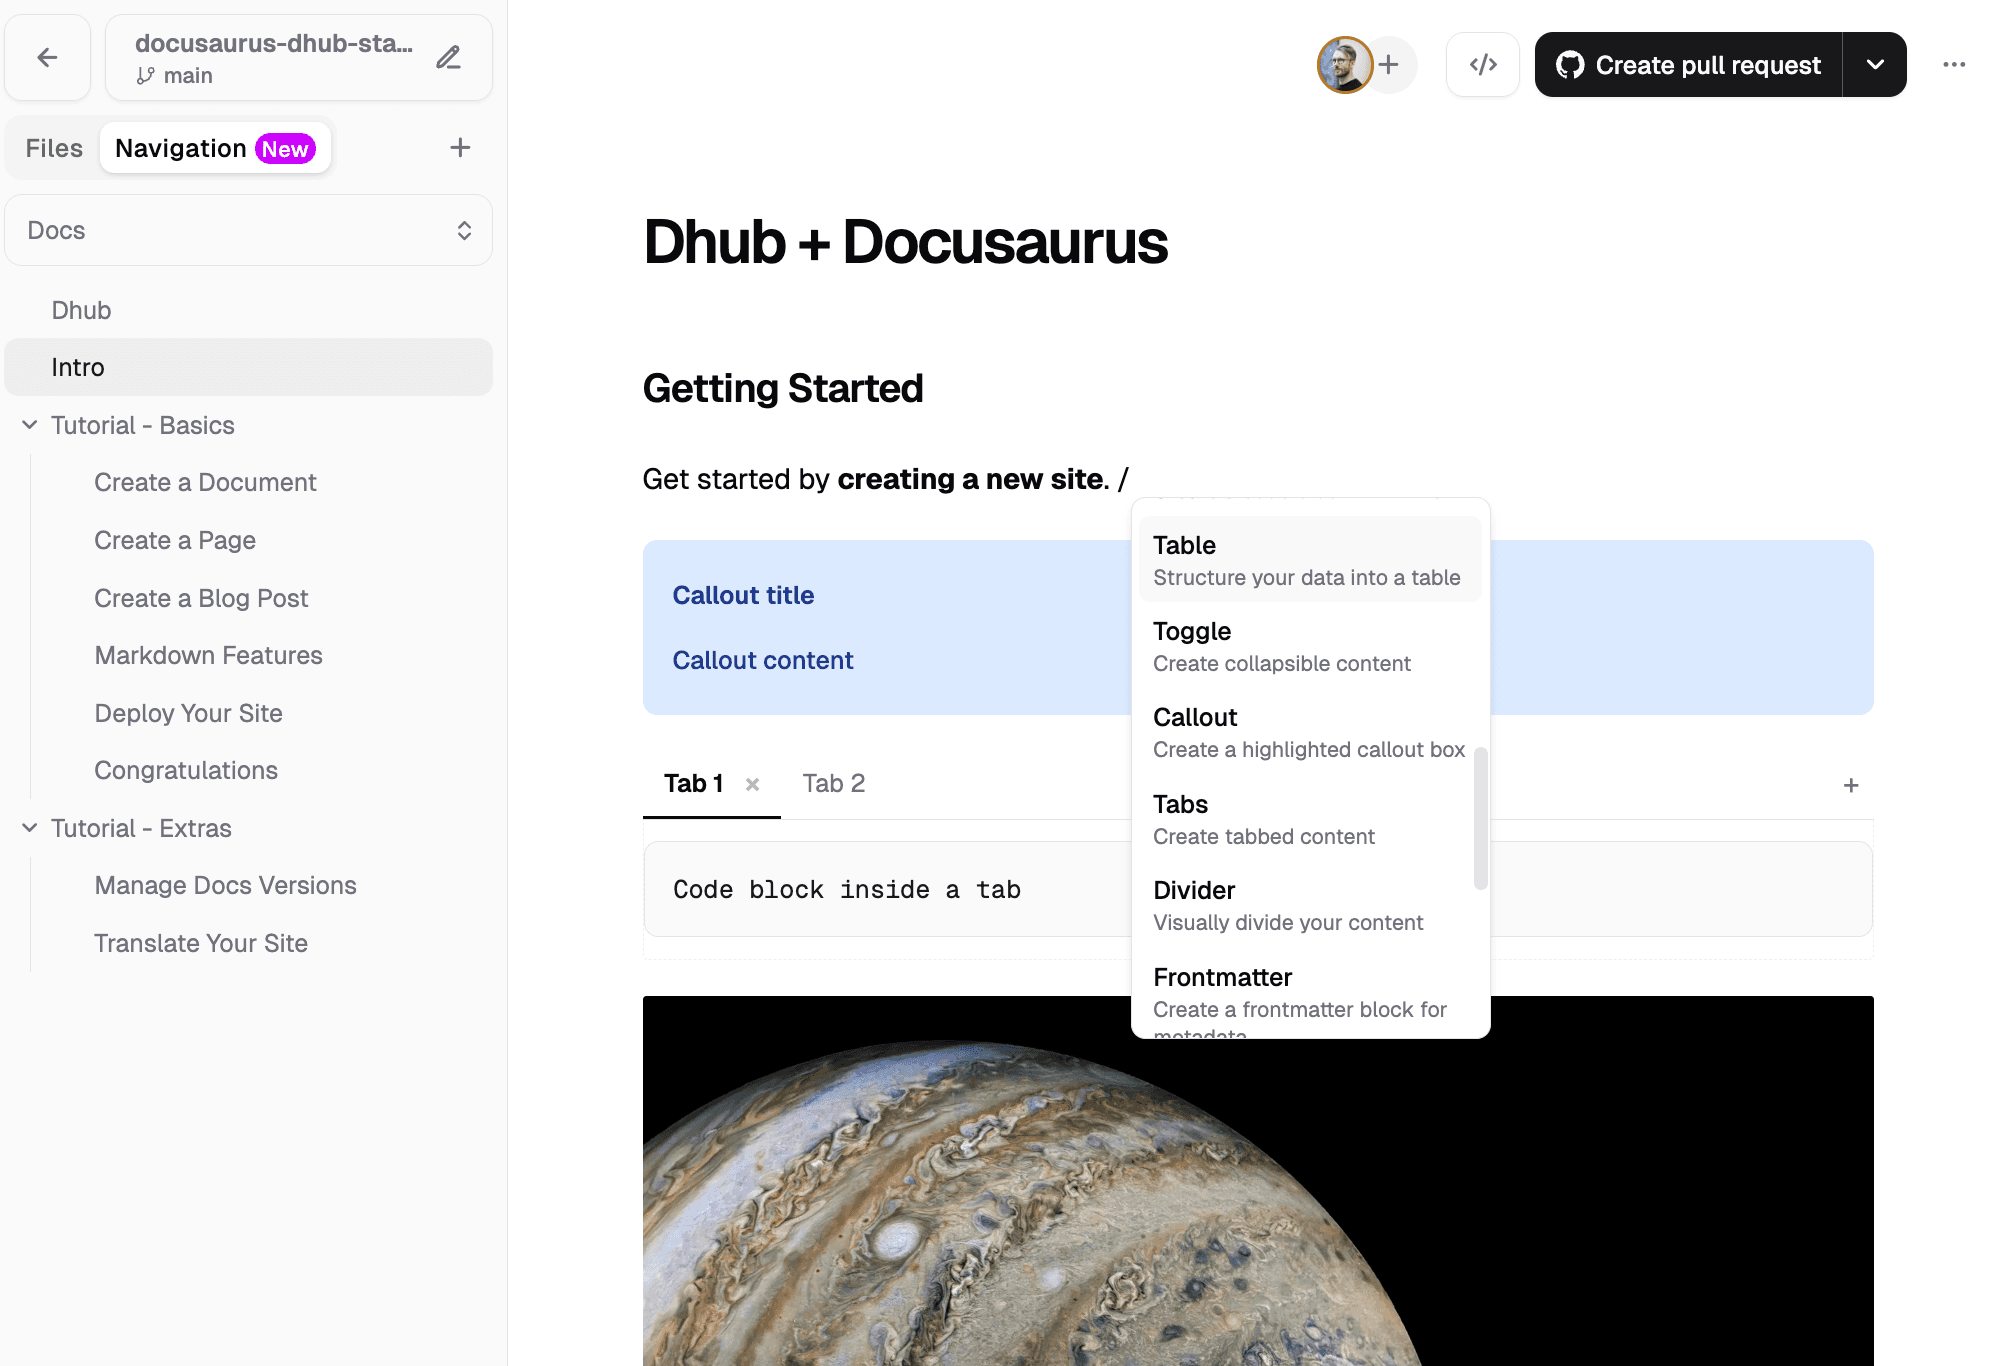Open the Docs selector dropdown

pos(249,230)
